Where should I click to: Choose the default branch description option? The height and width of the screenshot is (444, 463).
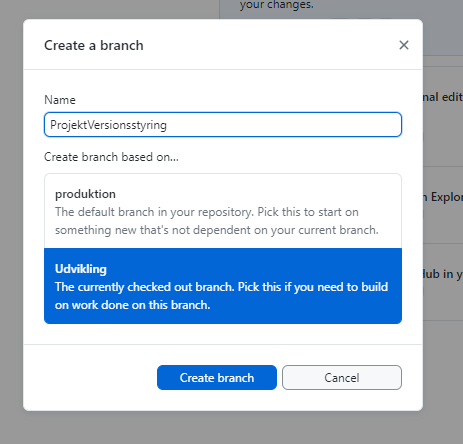[217, 221]
